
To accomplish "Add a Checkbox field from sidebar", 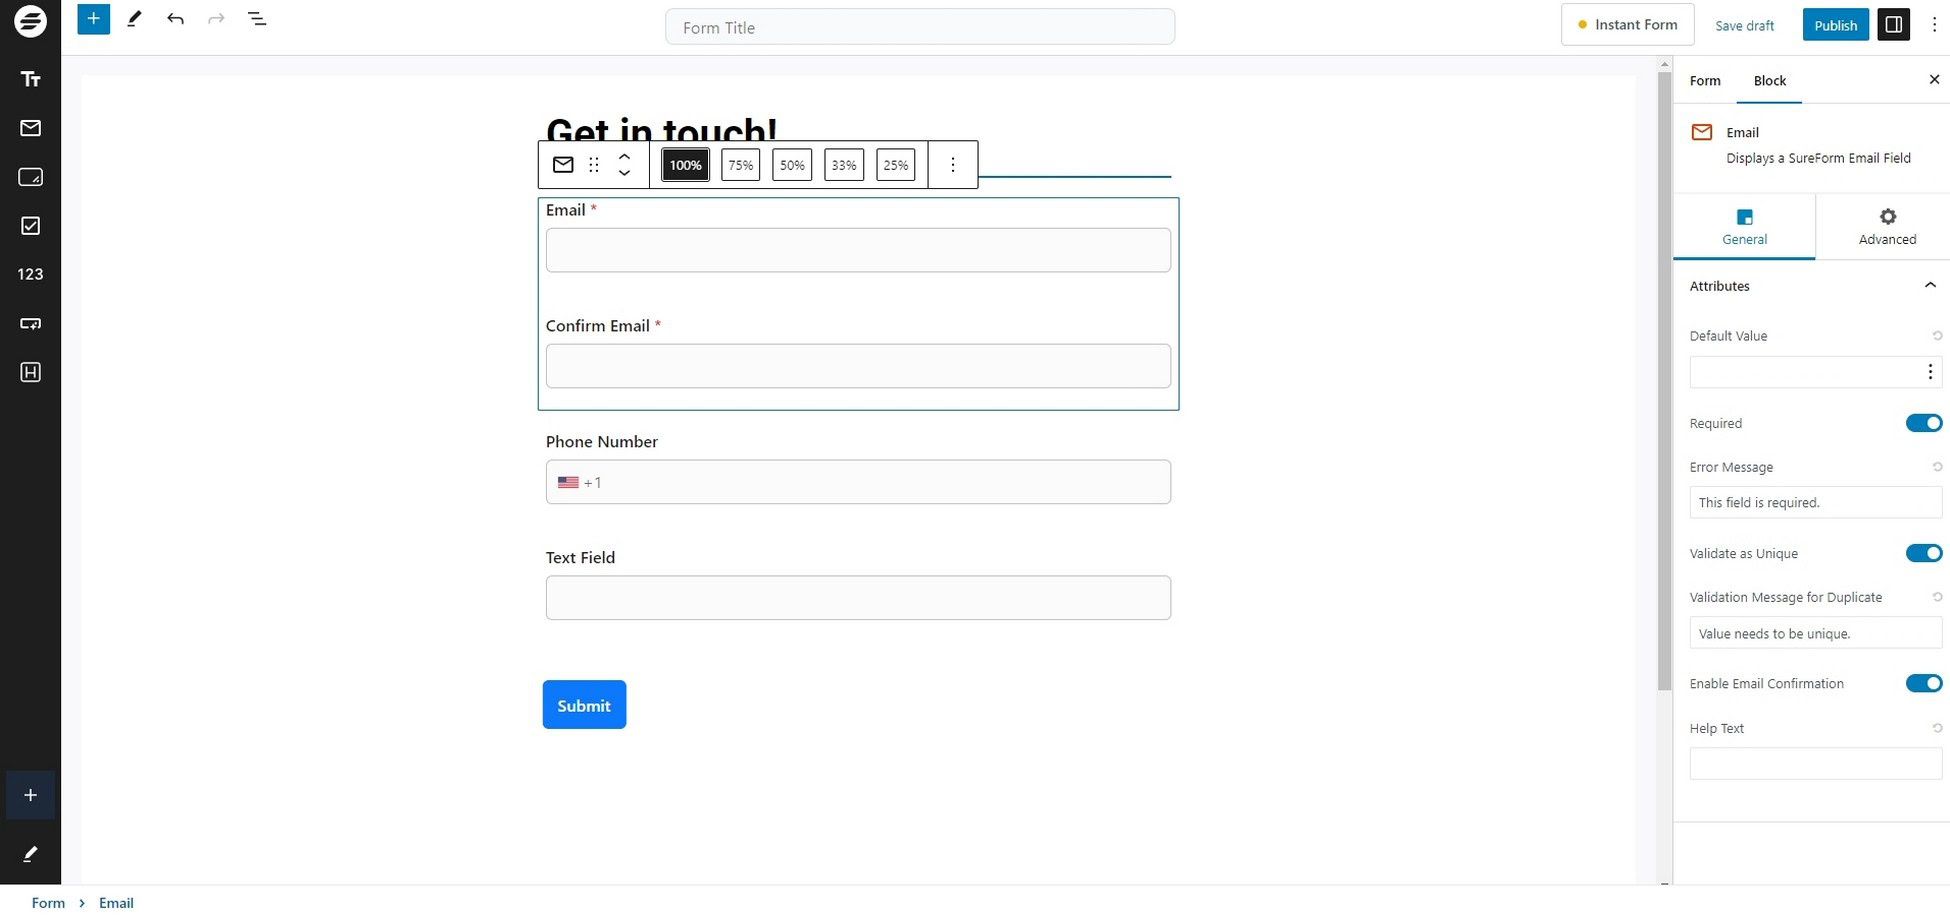I will click(31, 226).
